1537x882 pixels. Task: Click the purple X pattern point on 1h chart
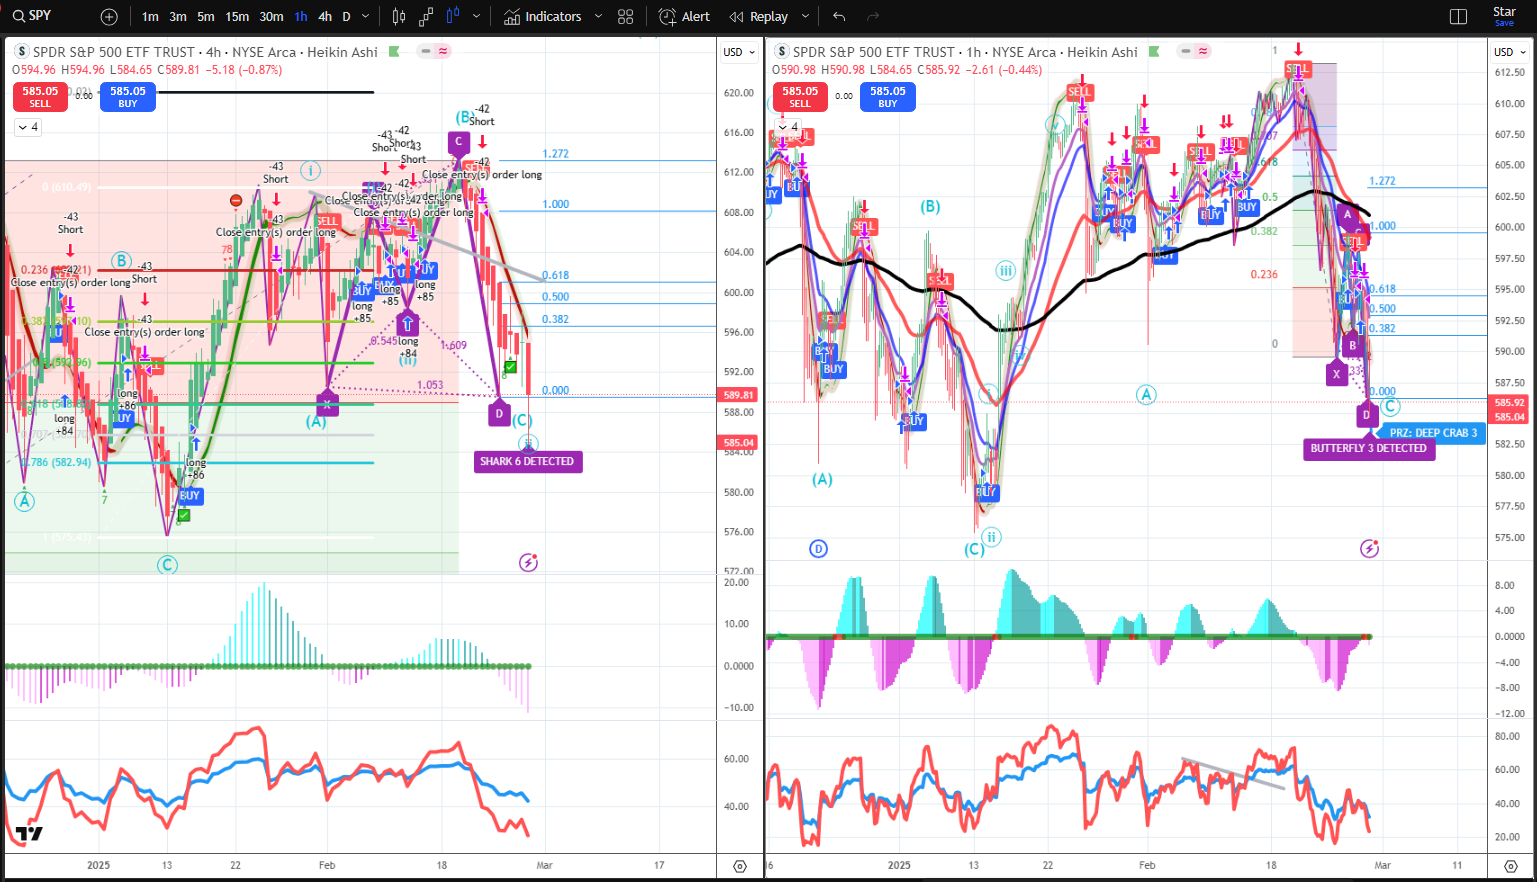click(x=1337, y=374)
